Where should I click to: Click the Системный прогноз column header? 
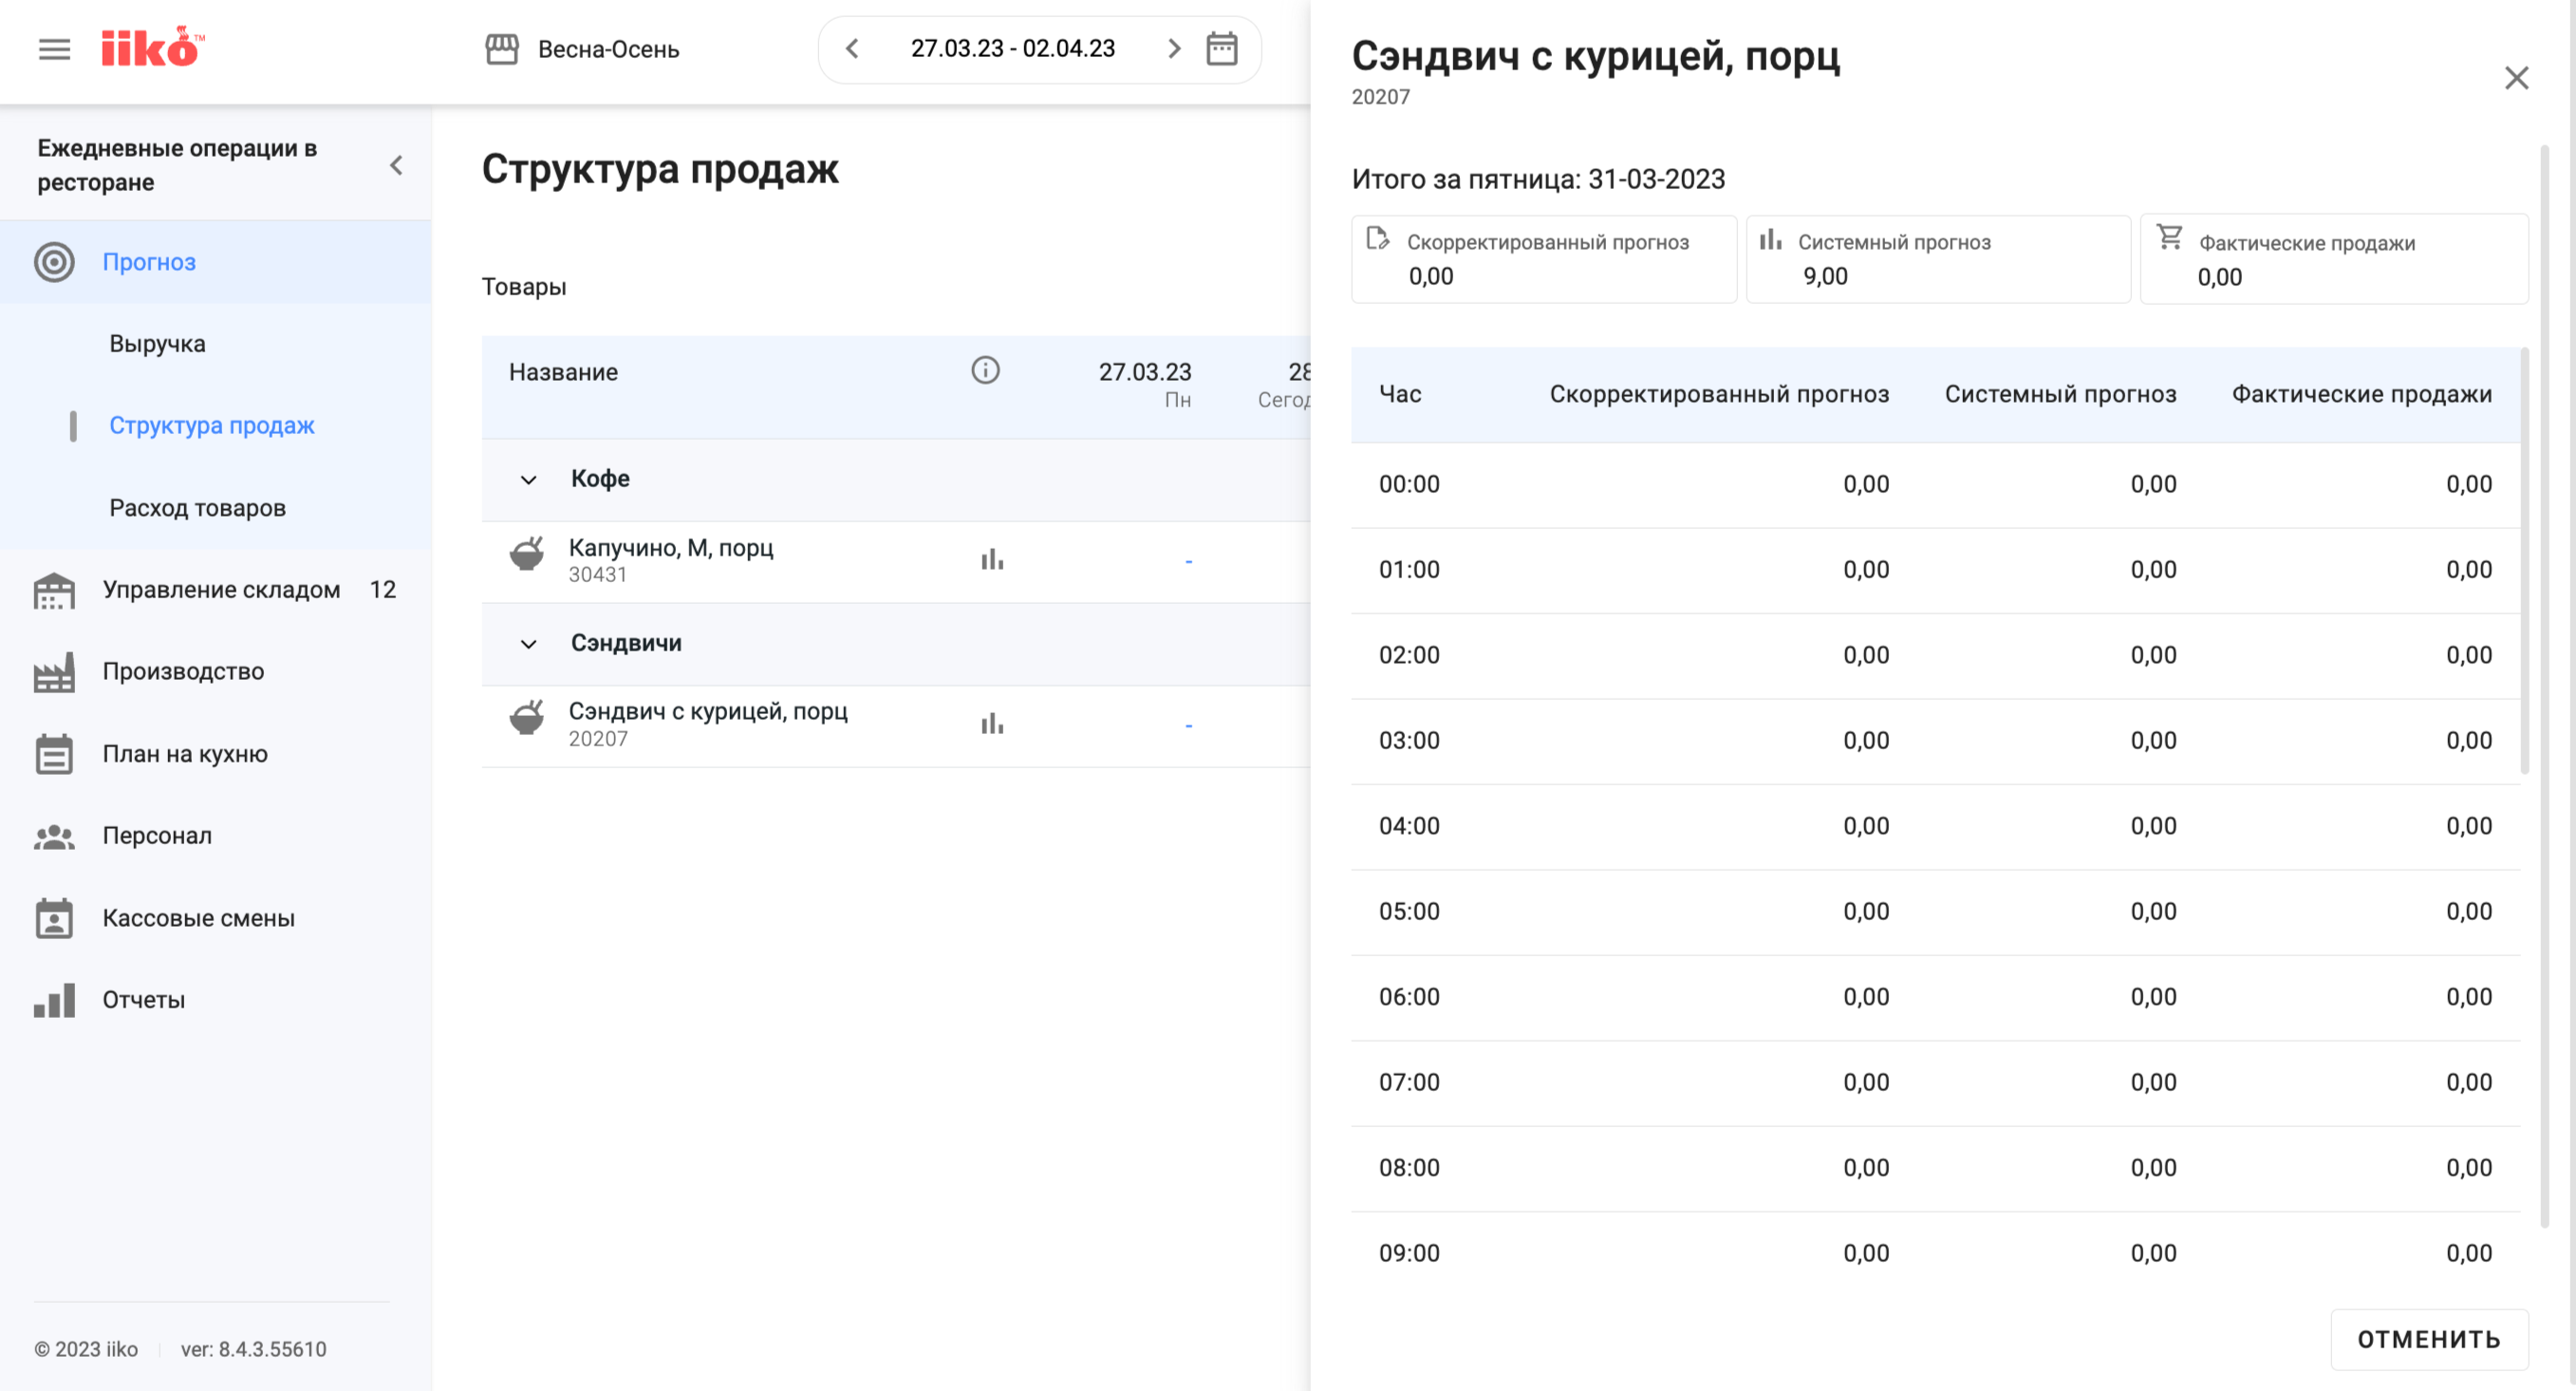pyautogui.click(x=2060, y=394)
